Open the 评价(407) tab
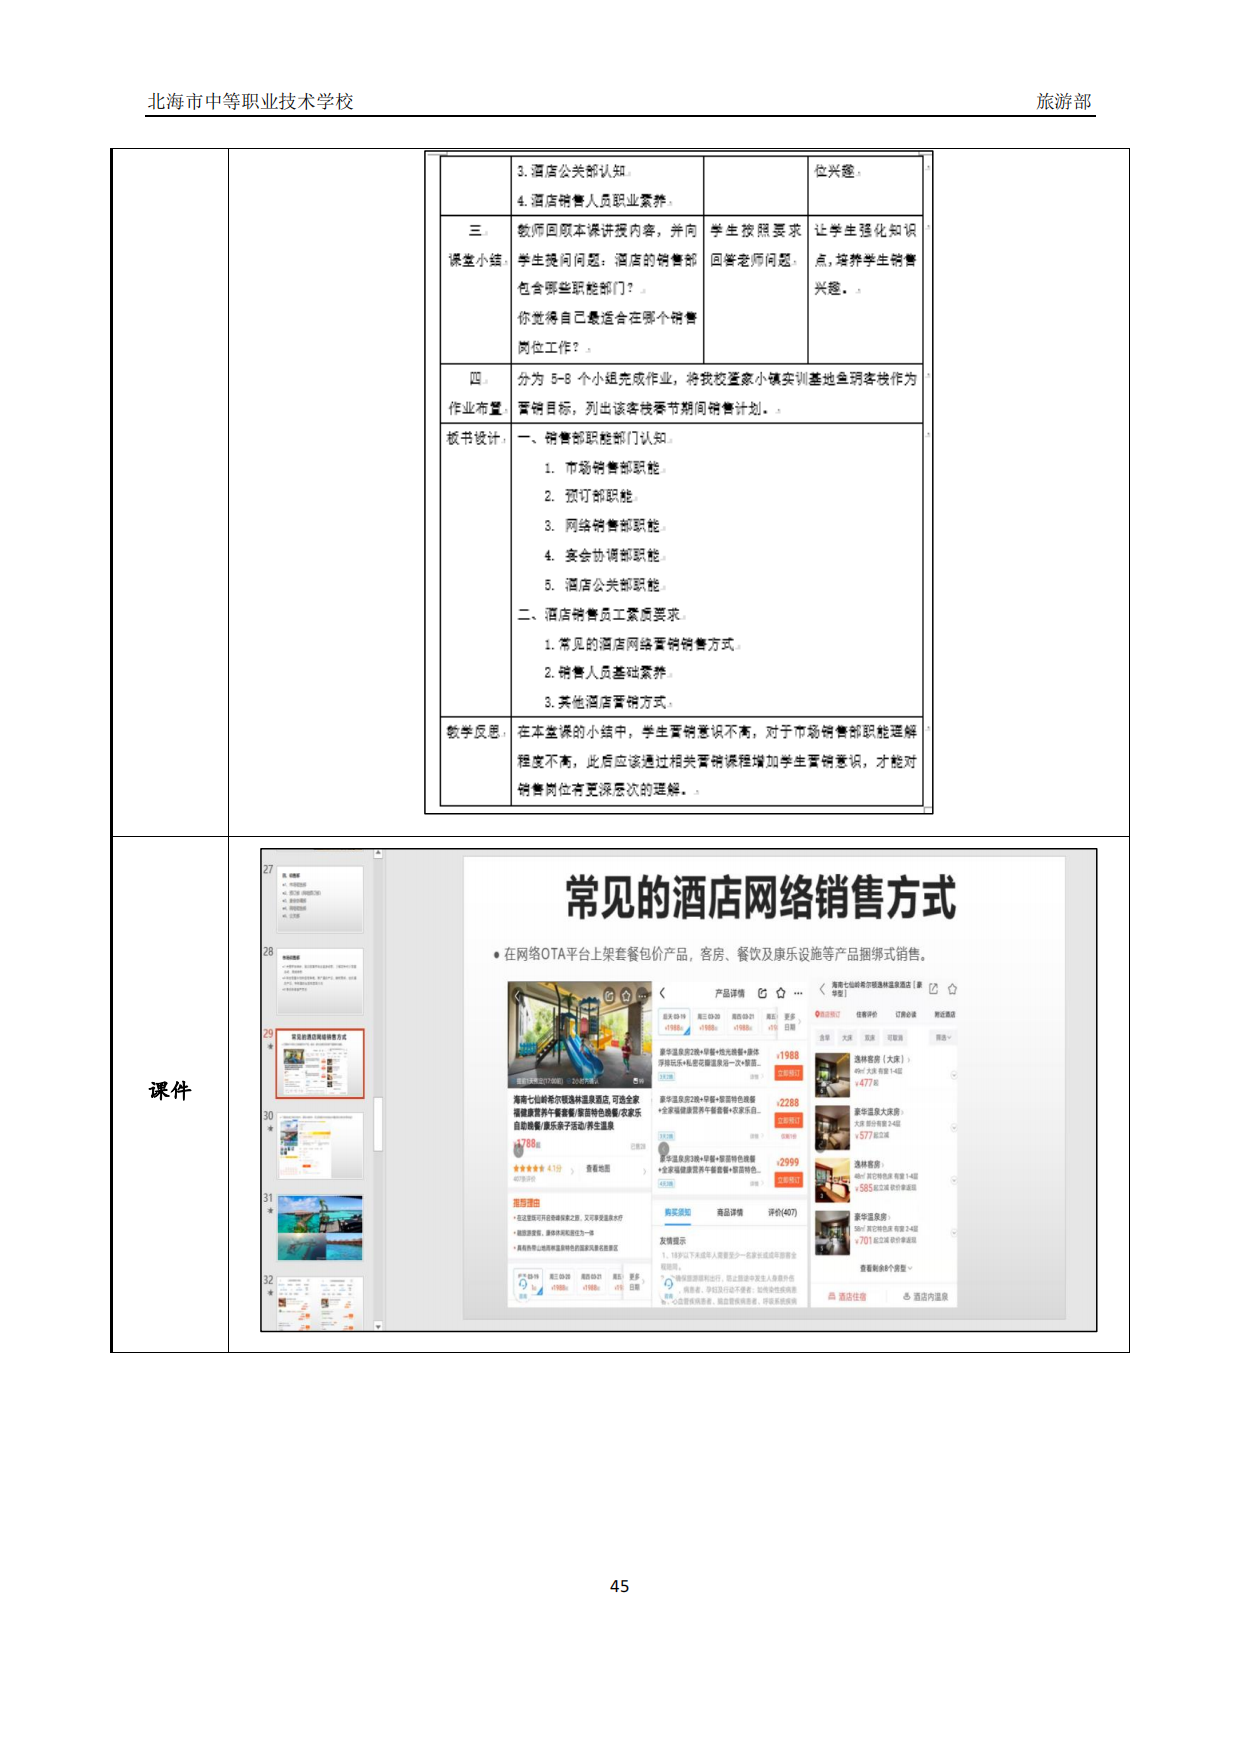This screenshot has width=1240, height=1754. (x=782, y=1212)
